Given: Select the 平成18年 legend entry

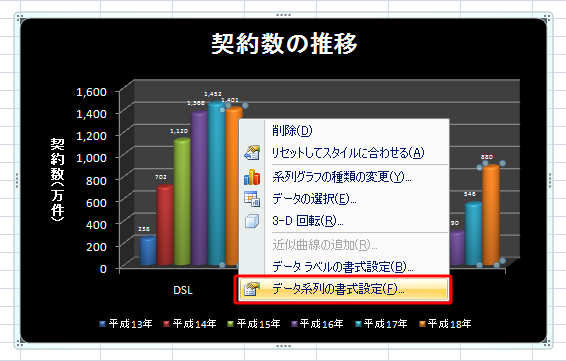Looking at the screenshot, I should click(445, 324).
